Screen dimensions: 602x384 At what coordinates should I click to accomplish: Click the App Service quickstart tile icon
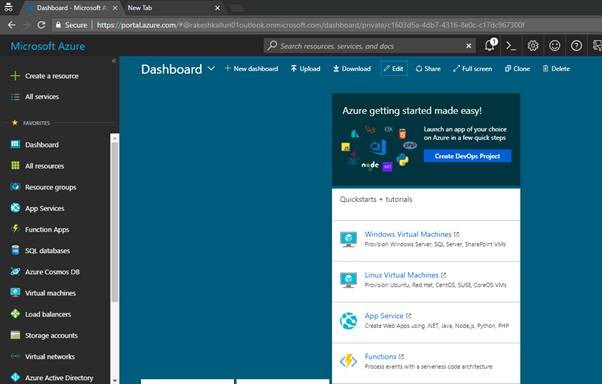(x=348, y=321)
